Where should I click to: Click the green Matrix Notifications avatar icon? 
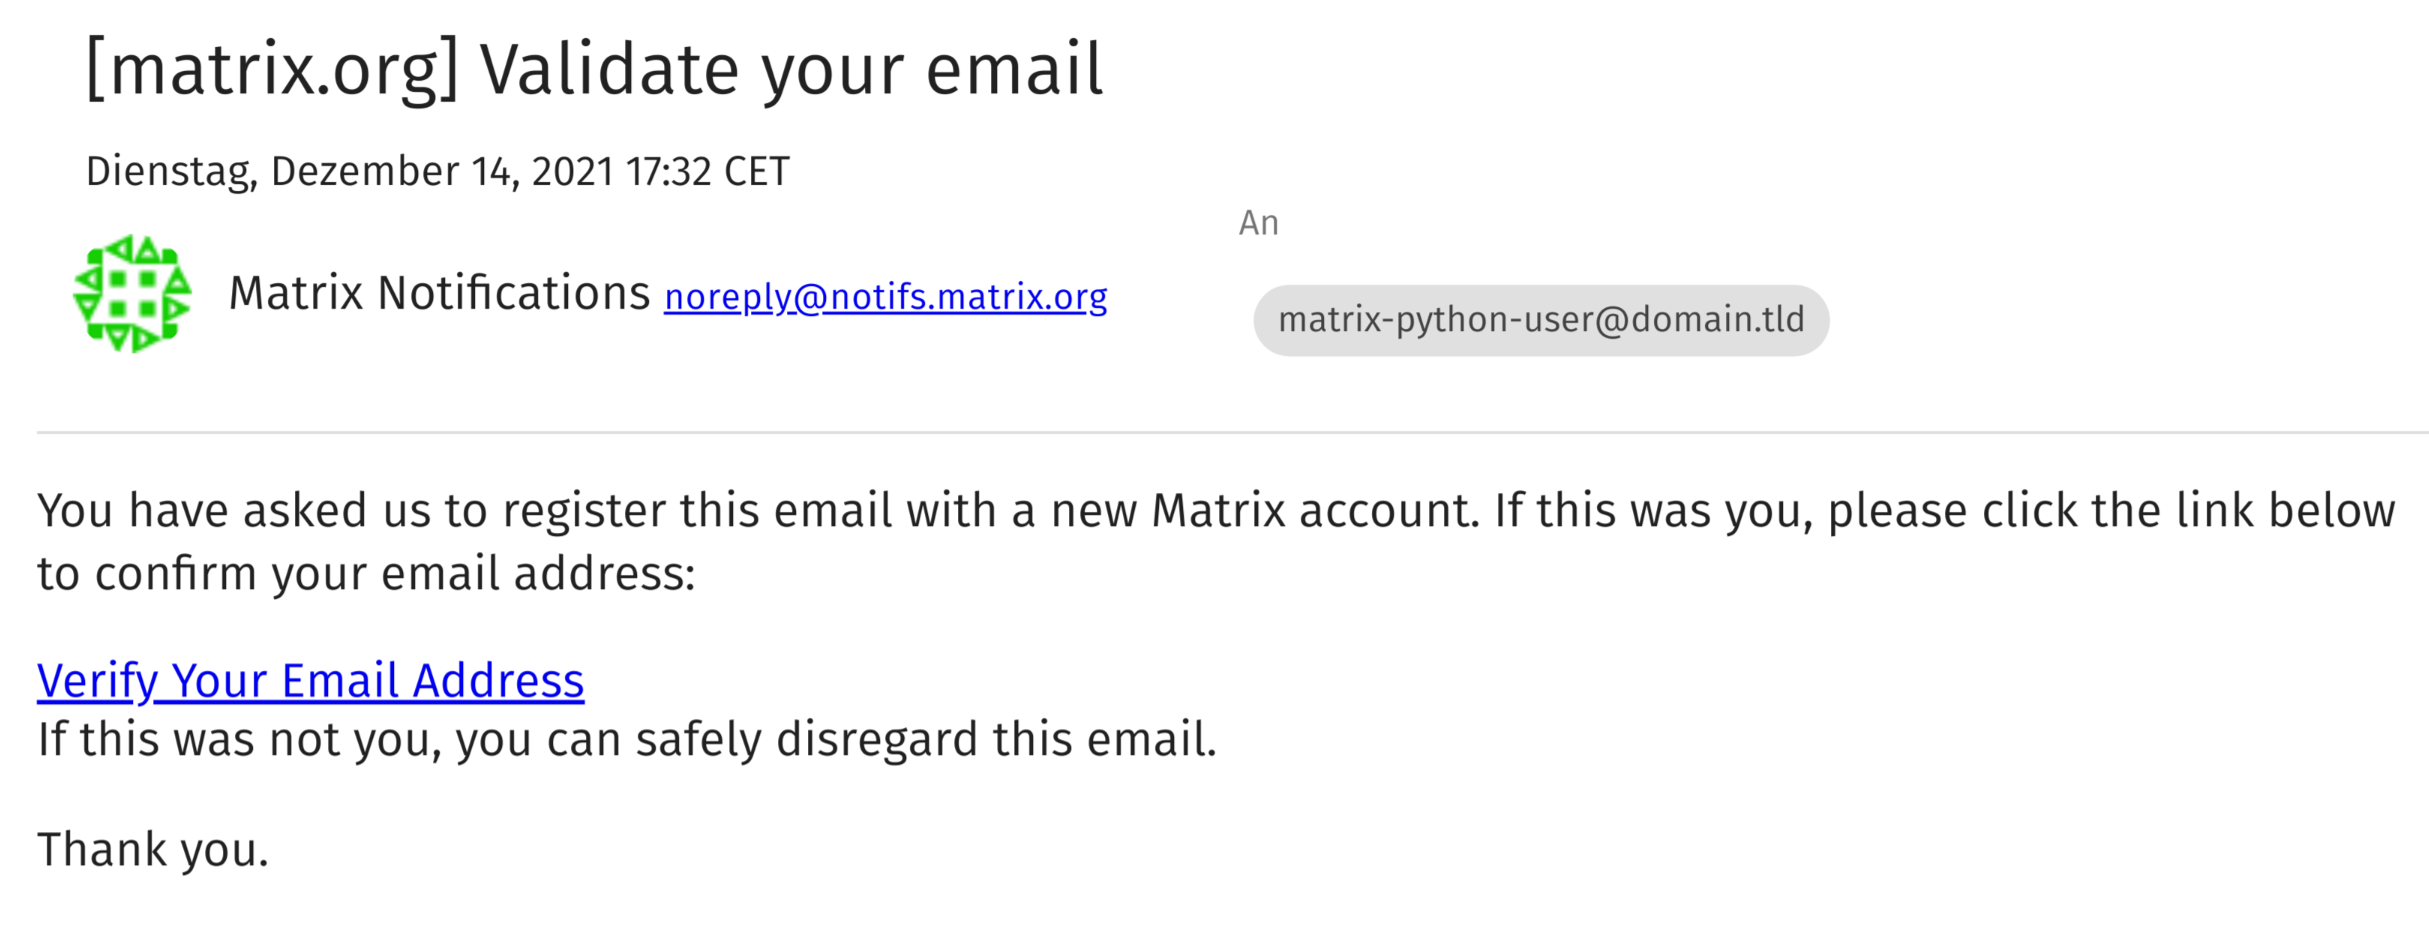(x=132, y=294)
